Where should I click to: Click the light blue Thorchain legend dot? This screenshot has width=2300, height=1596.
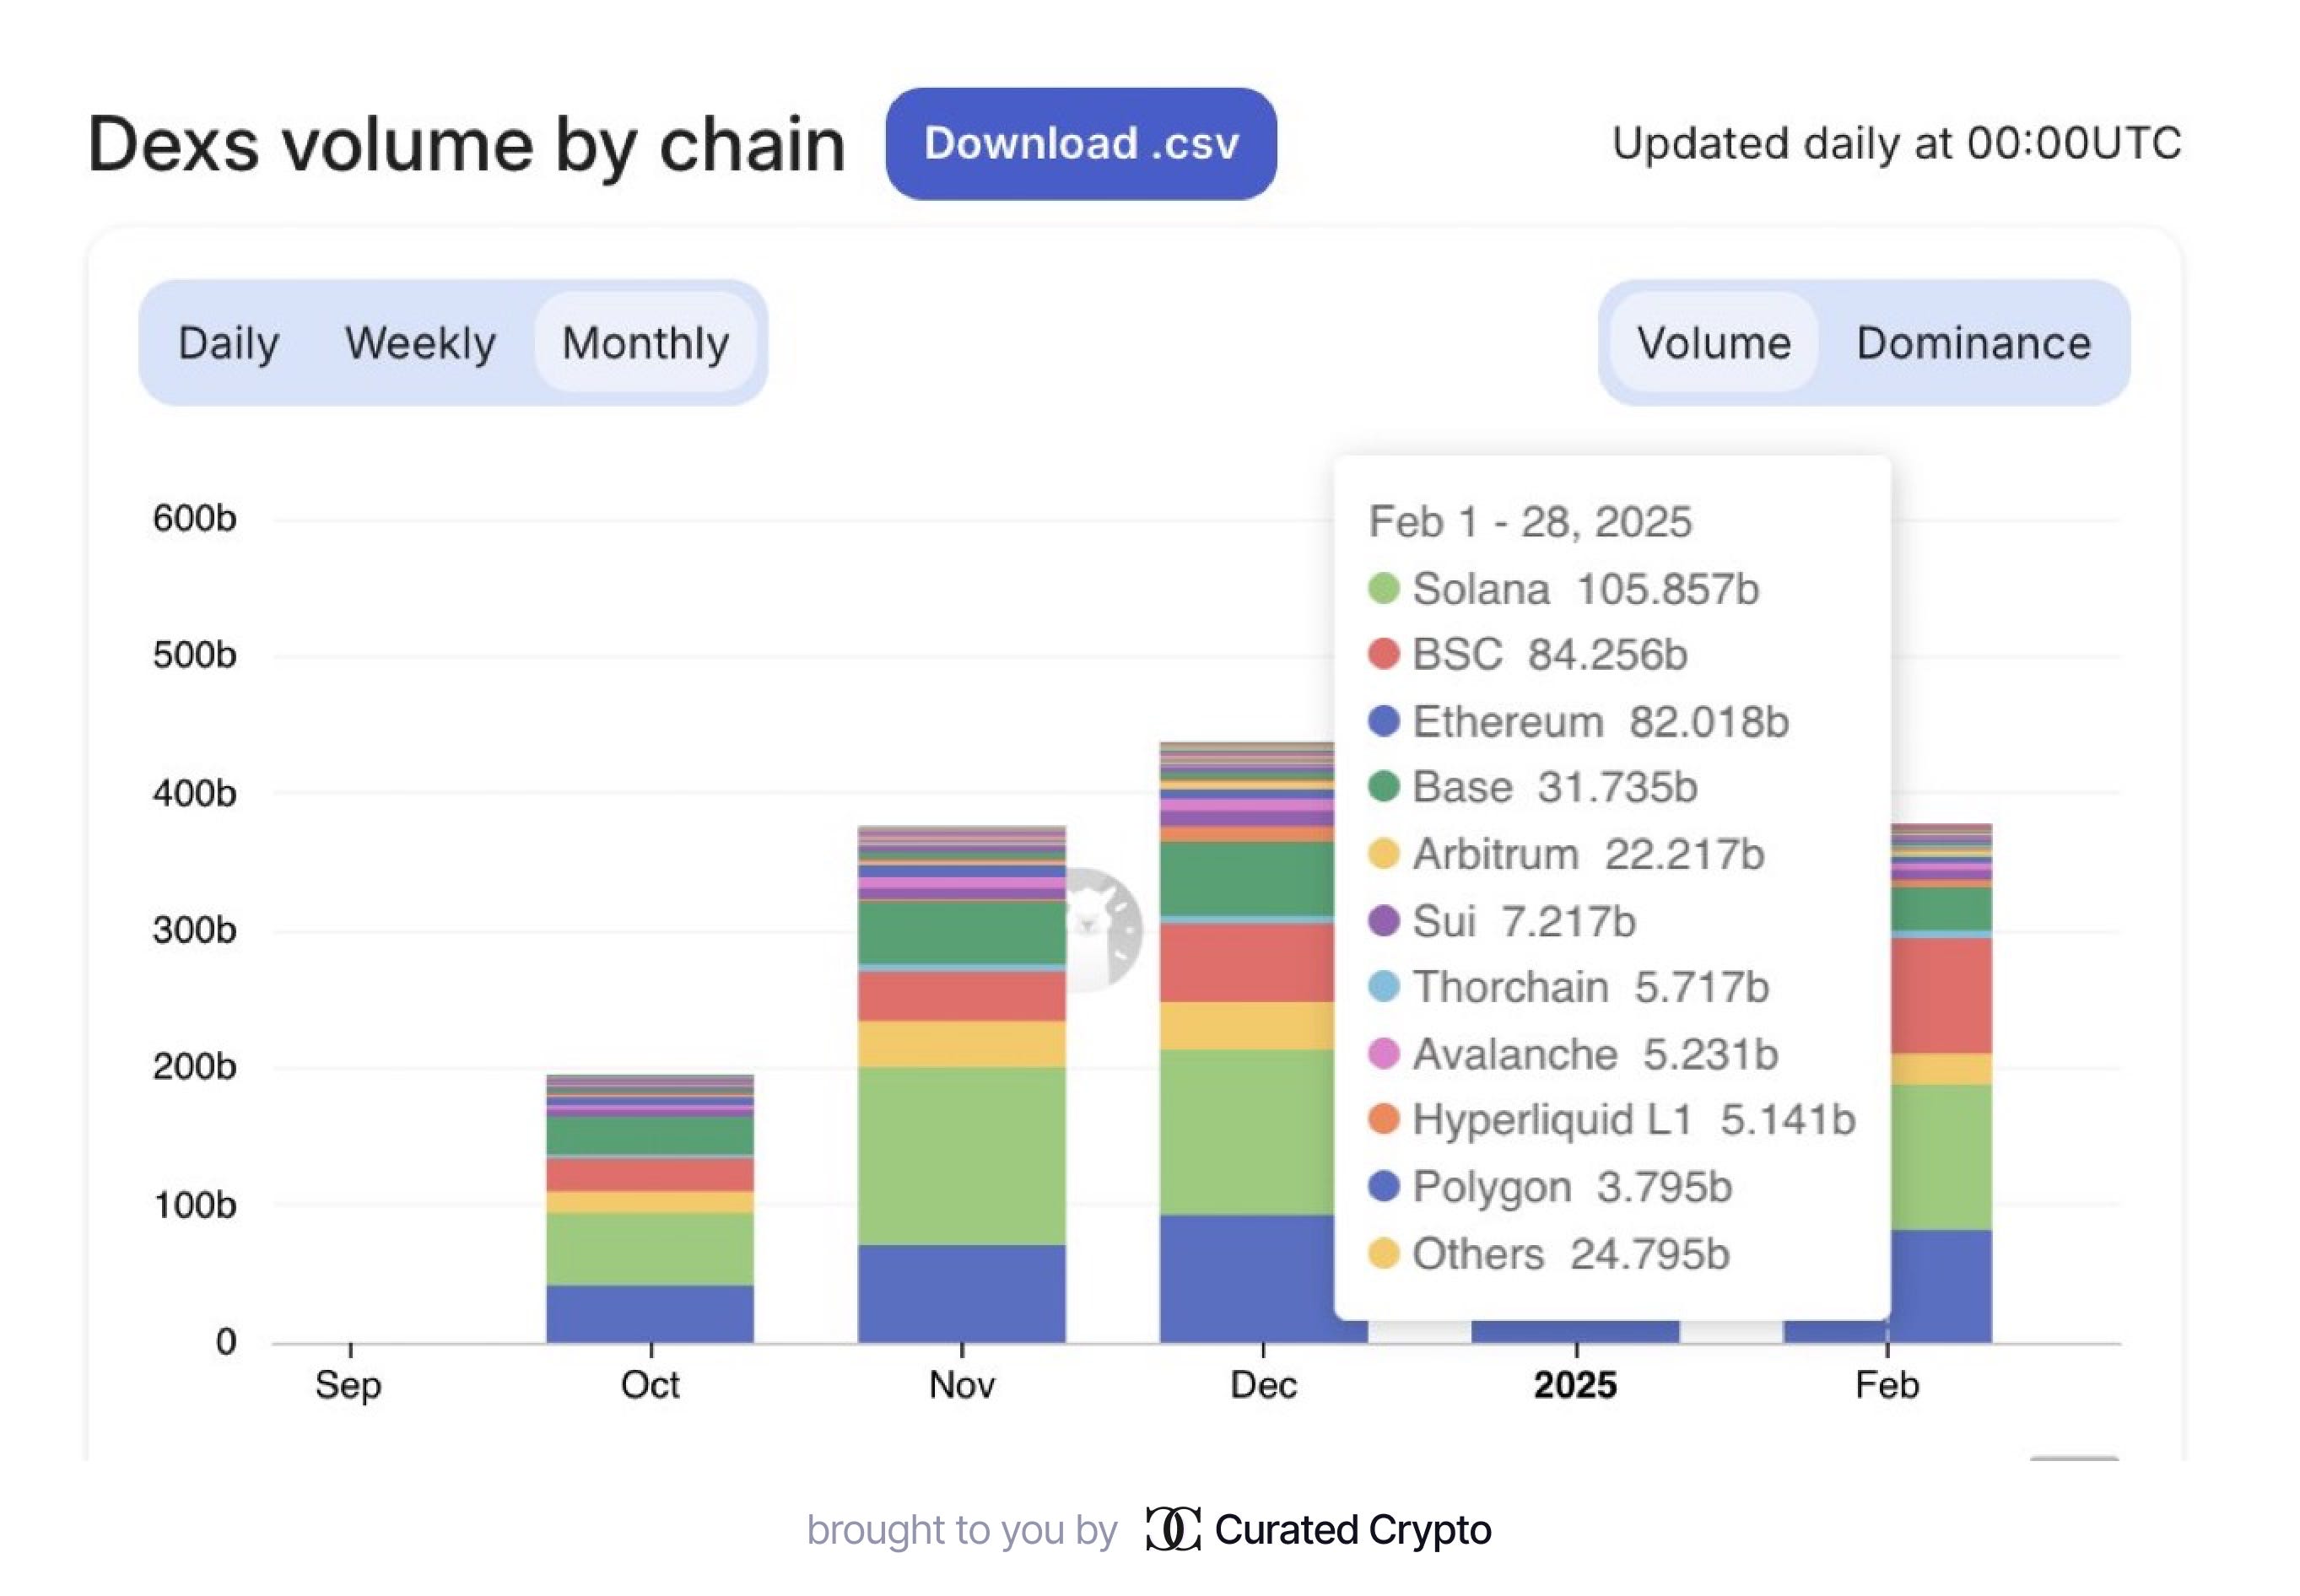(x=1383, y=987)
